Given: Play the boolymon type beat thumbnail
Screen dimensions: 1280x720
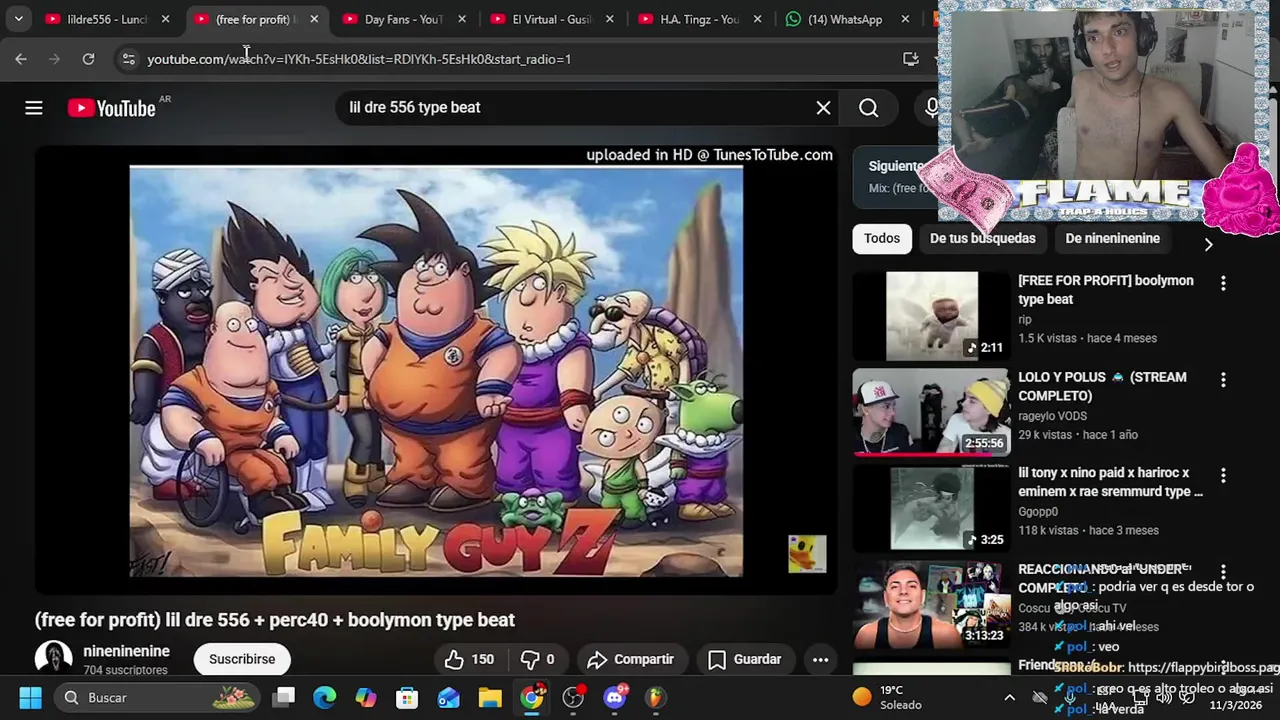Looking at the screenshot, I should [x=931, y=316].
